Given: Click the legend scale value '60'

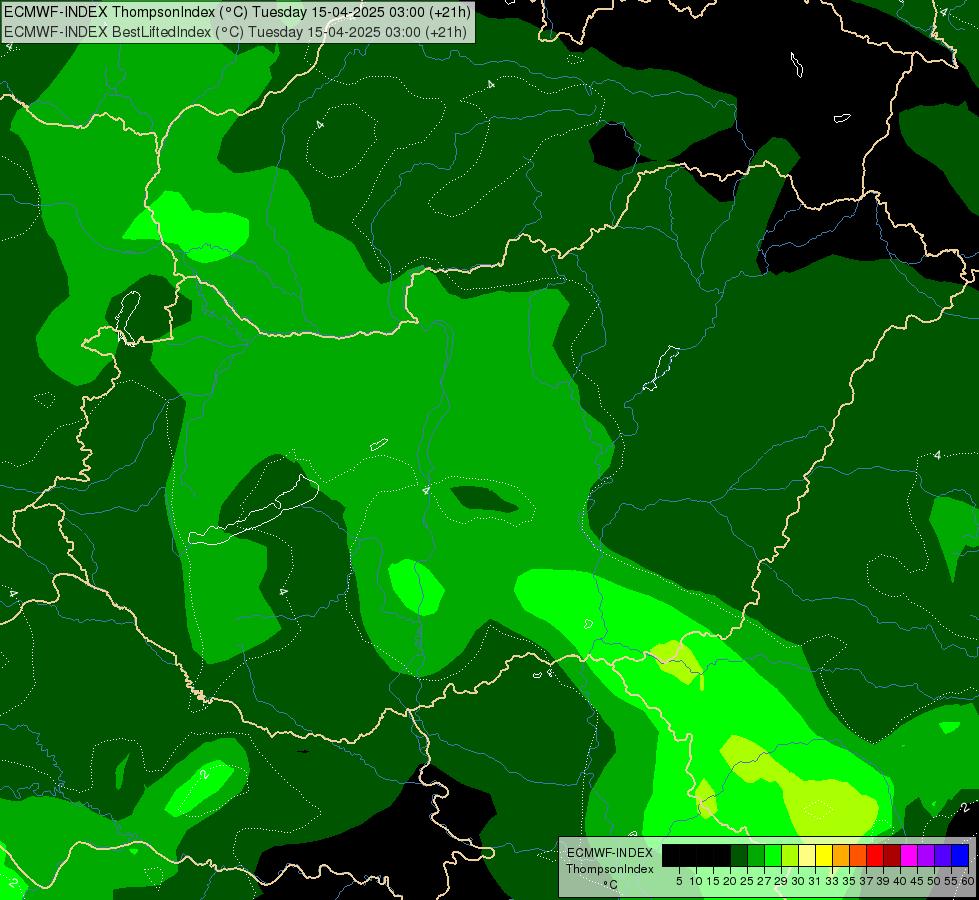Looking at the screenshot, I should (968, 881).
